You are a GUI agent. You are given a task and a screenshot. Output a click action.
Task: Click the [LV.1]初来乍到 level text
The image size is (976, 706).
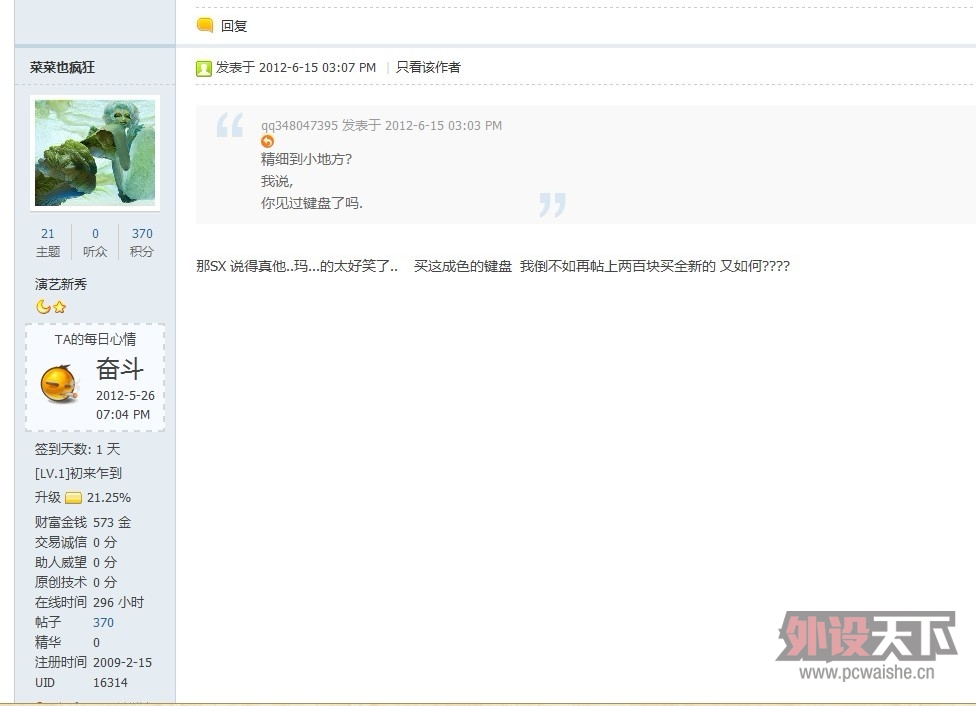[78, 473]
